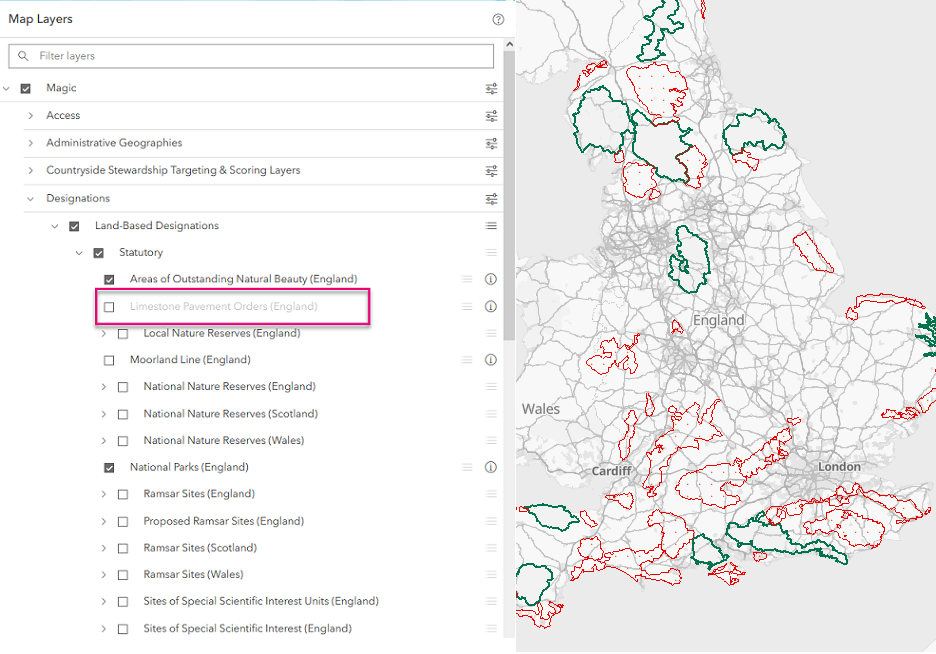Enable National Nature Reserves (England) checkbox
Screen dimensions: 936x654
123,387
